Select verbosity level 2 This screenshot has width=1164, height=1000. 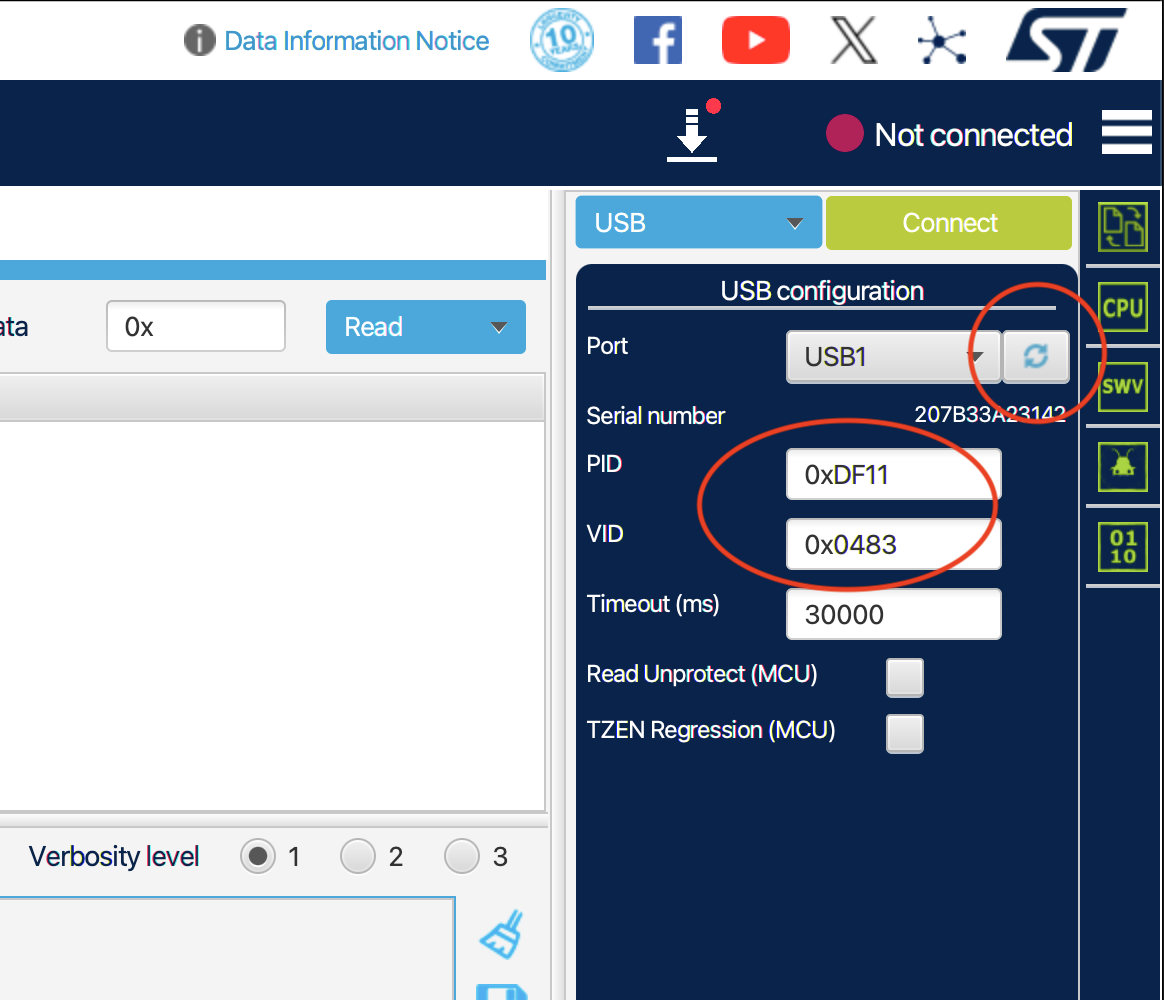coord(358,857)
